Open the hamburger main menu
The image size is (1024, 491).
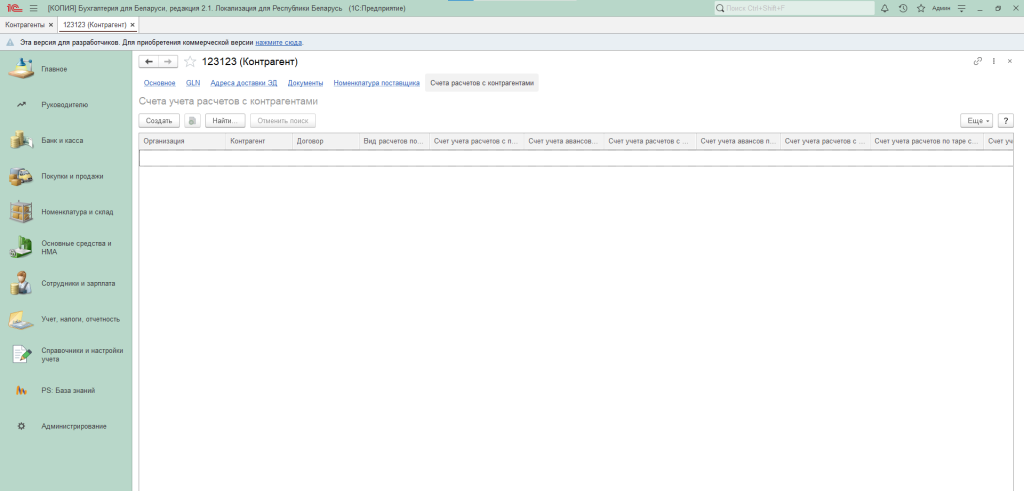pyautogui.click(x=33, y=8)
